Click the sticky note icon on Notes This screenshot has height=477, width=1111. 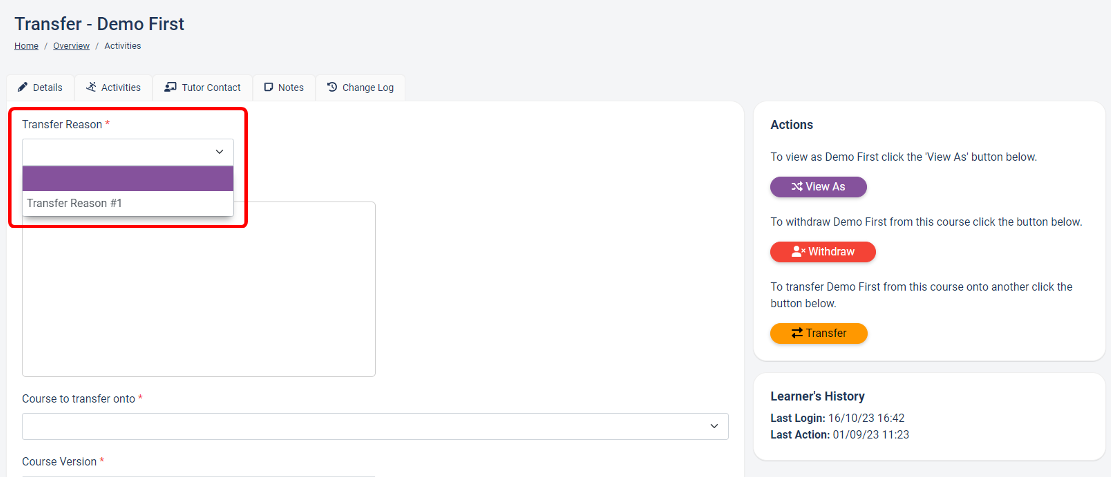point(269,88)
